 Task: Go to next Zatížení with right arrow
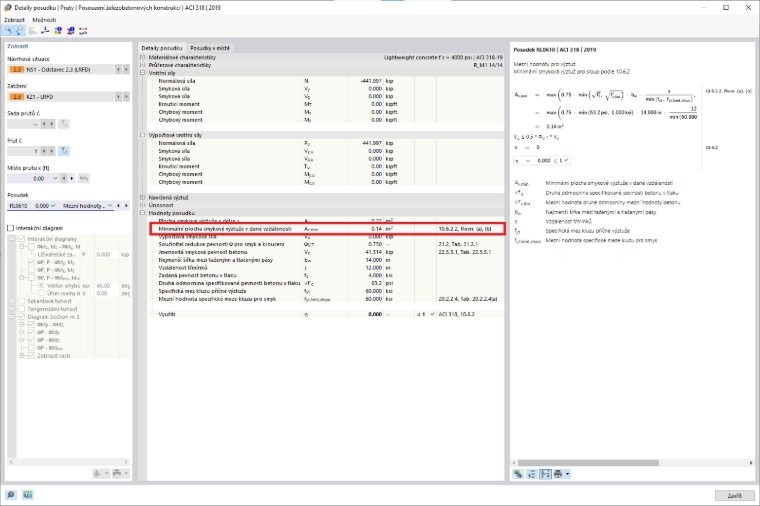(126, 97)
